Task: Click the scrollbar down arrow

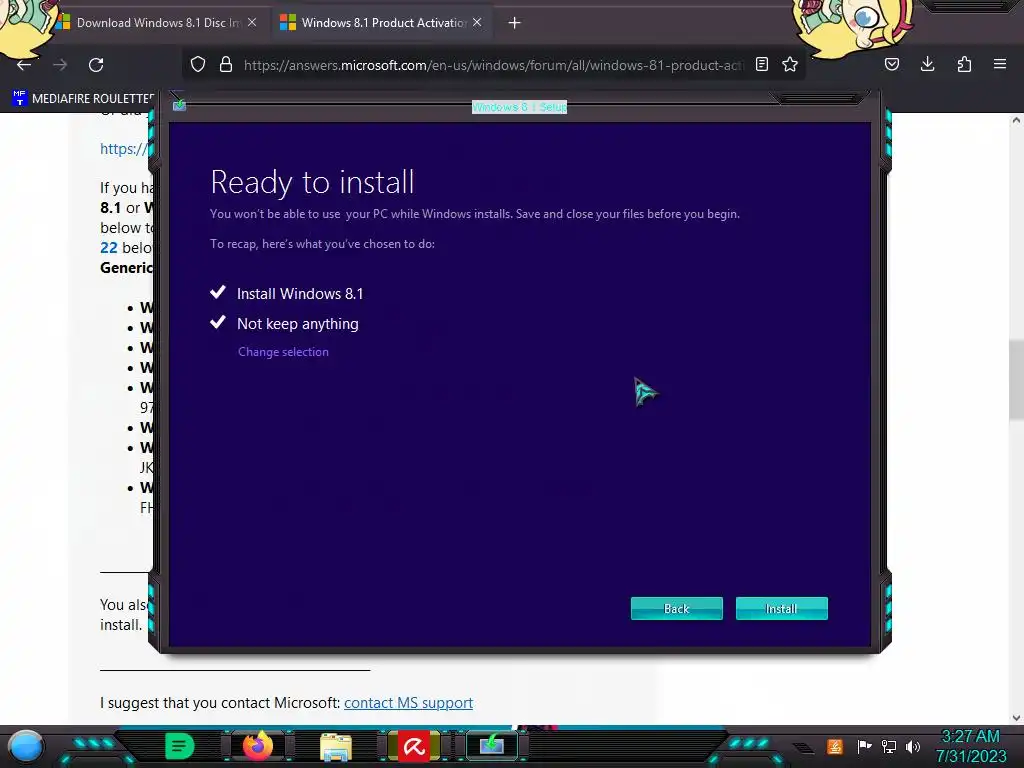Action: coord(1016,718)
